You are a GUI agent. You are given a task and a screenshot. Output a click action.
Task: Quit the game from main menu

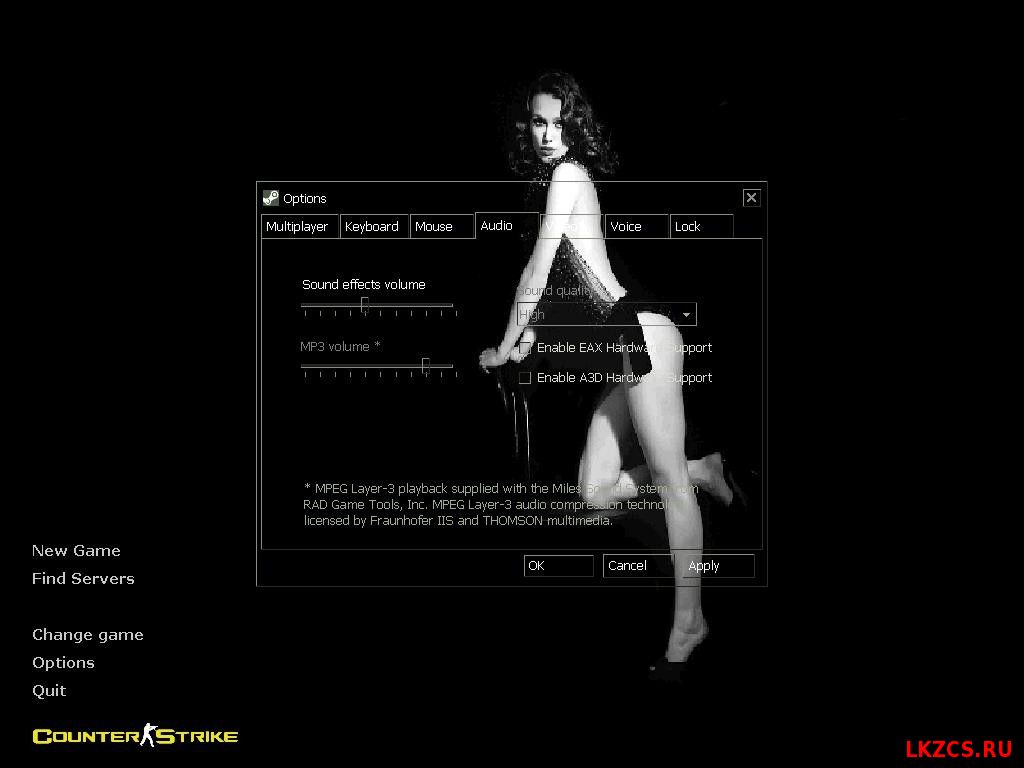click(x=49, y=691)
